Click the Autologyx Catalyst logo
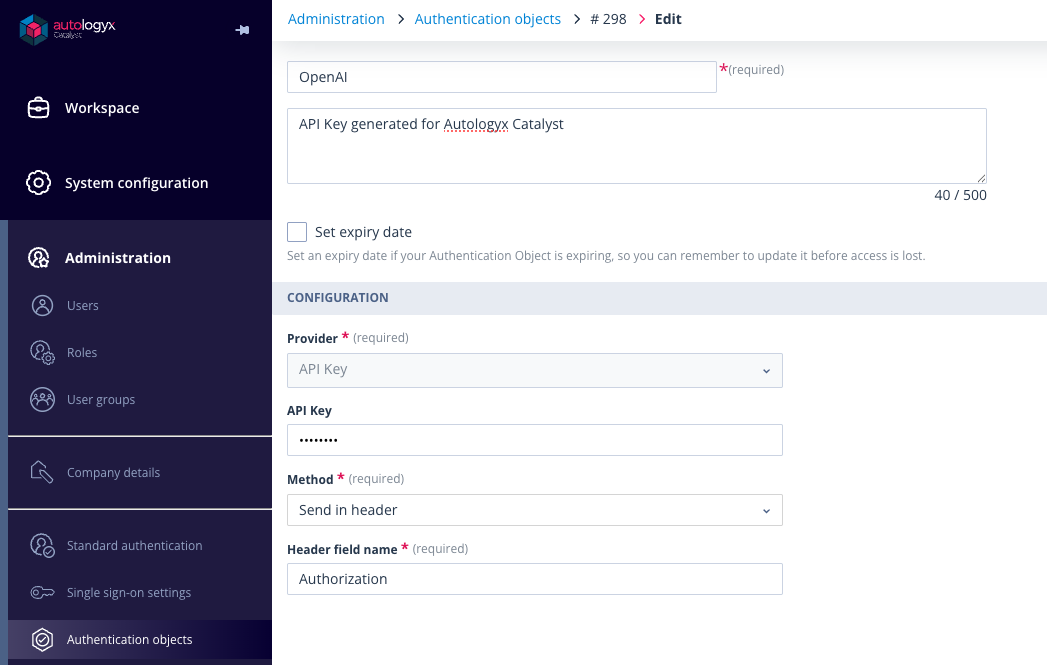Viewport: 1047px width, 665px height. tap(67, 29)
